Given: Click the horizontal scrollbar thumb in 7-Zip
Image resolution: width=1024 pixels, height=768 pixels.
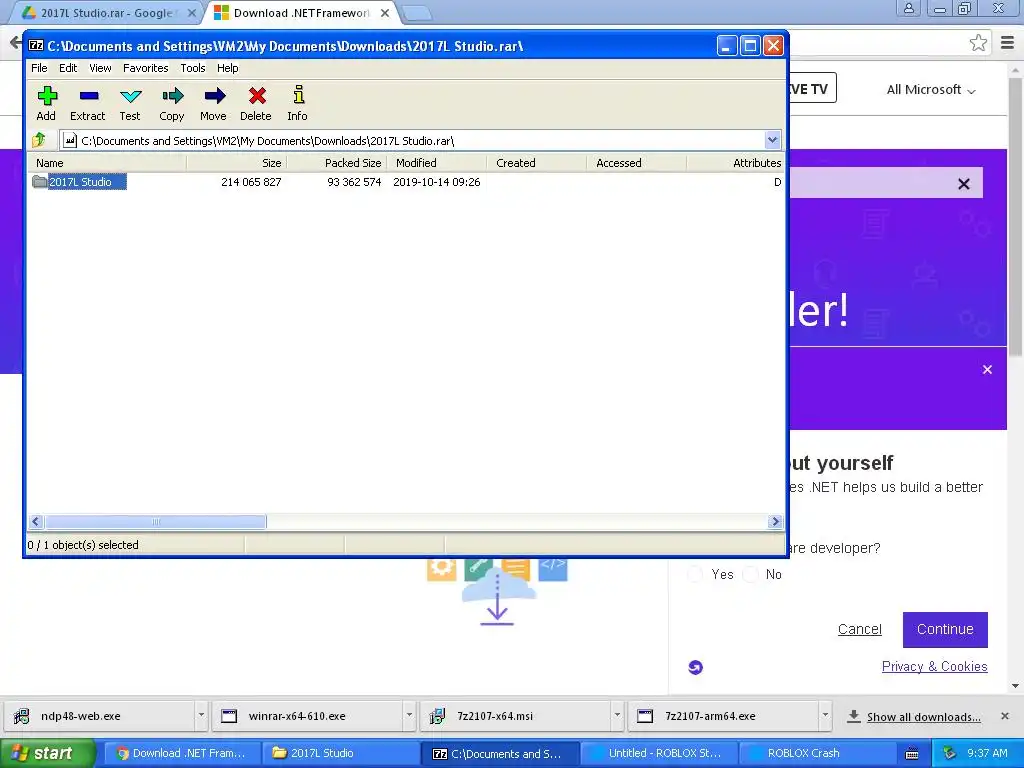Looking at the screenshot, I should coord(155,522).
